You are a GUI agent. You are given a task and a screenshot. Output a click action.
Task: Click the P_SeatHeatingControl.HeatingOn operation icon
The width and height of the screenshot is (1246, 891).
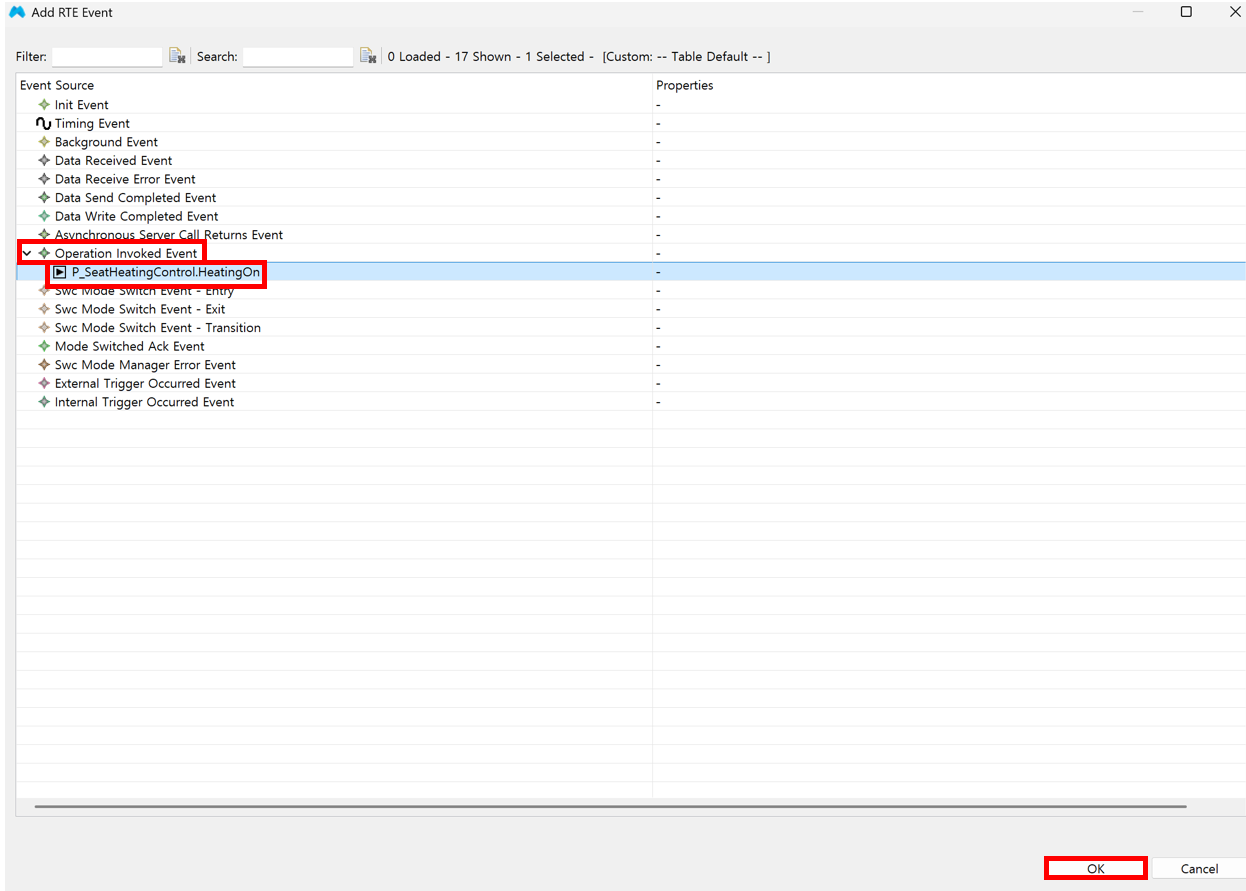[60, 272]
